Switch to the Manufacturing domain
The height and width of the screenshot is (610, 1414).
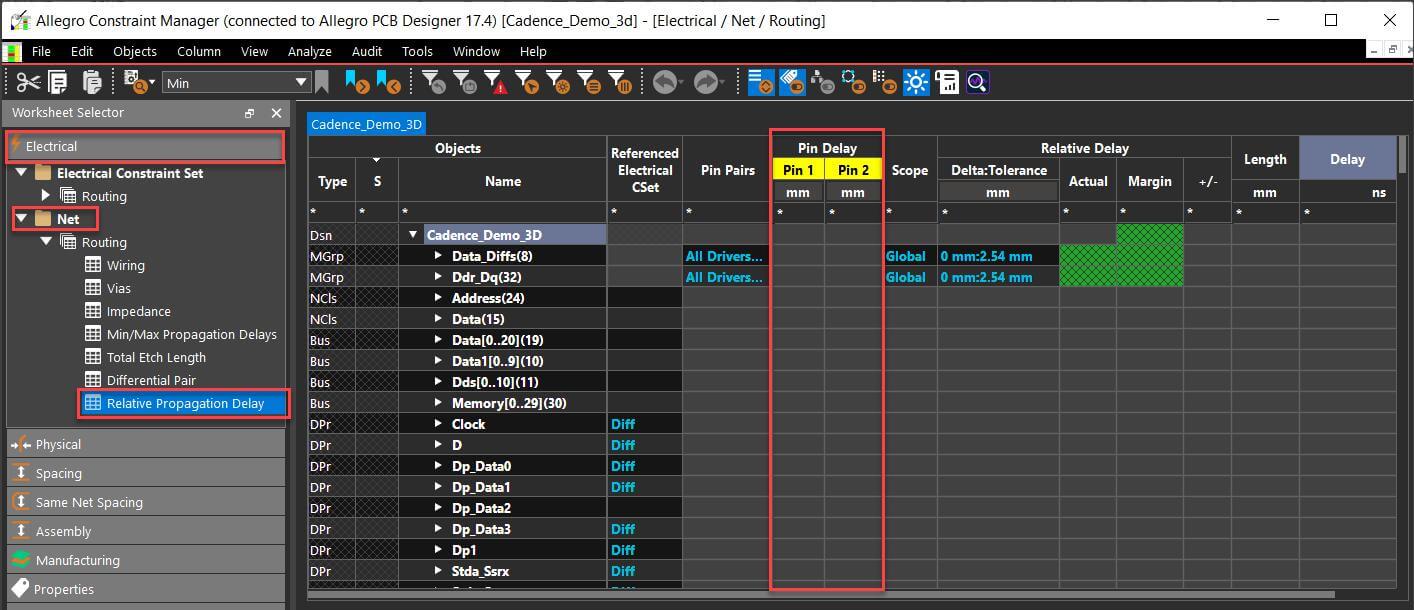(145, 560)
